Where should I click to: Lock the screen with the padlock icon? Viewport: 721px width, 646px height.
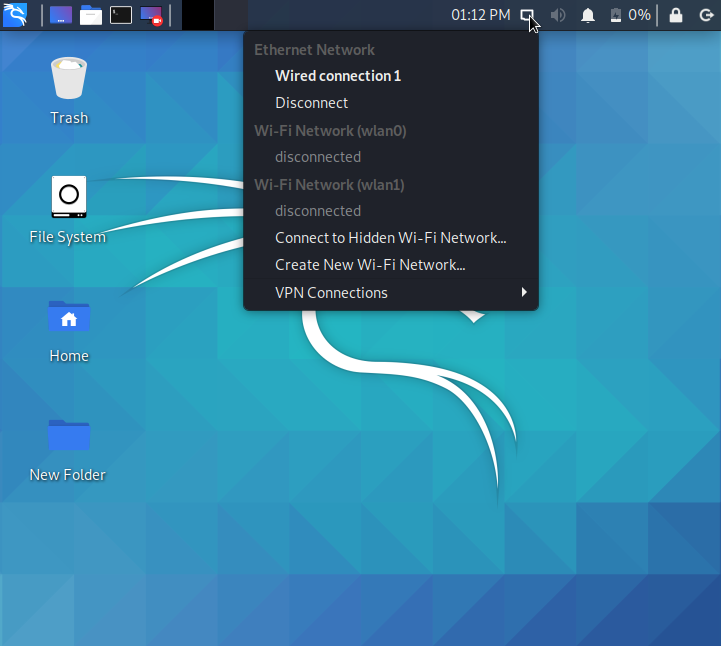(676, 15)
